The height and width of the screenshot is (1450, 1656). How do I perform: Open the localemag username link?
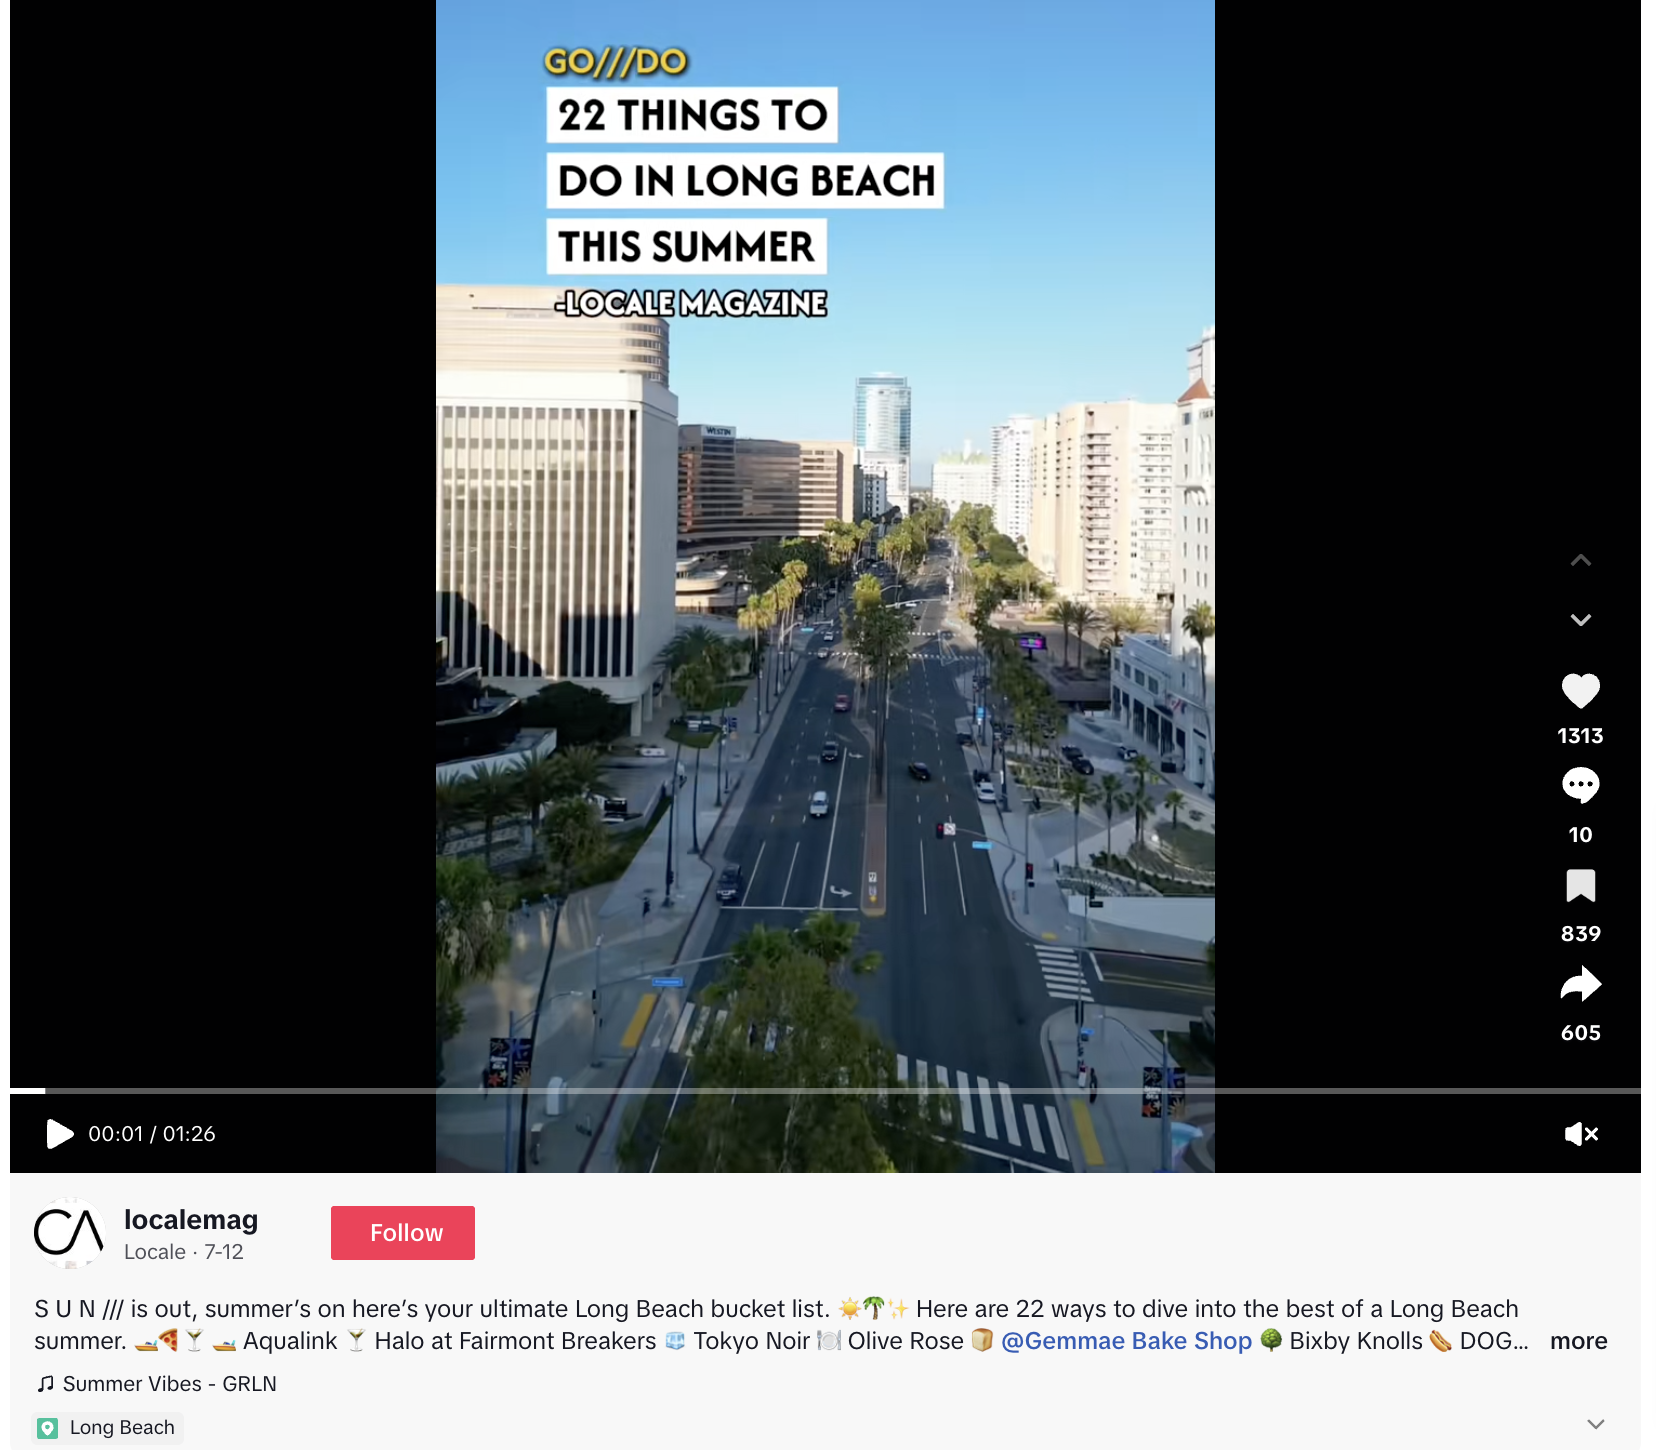pos(191,1220)
